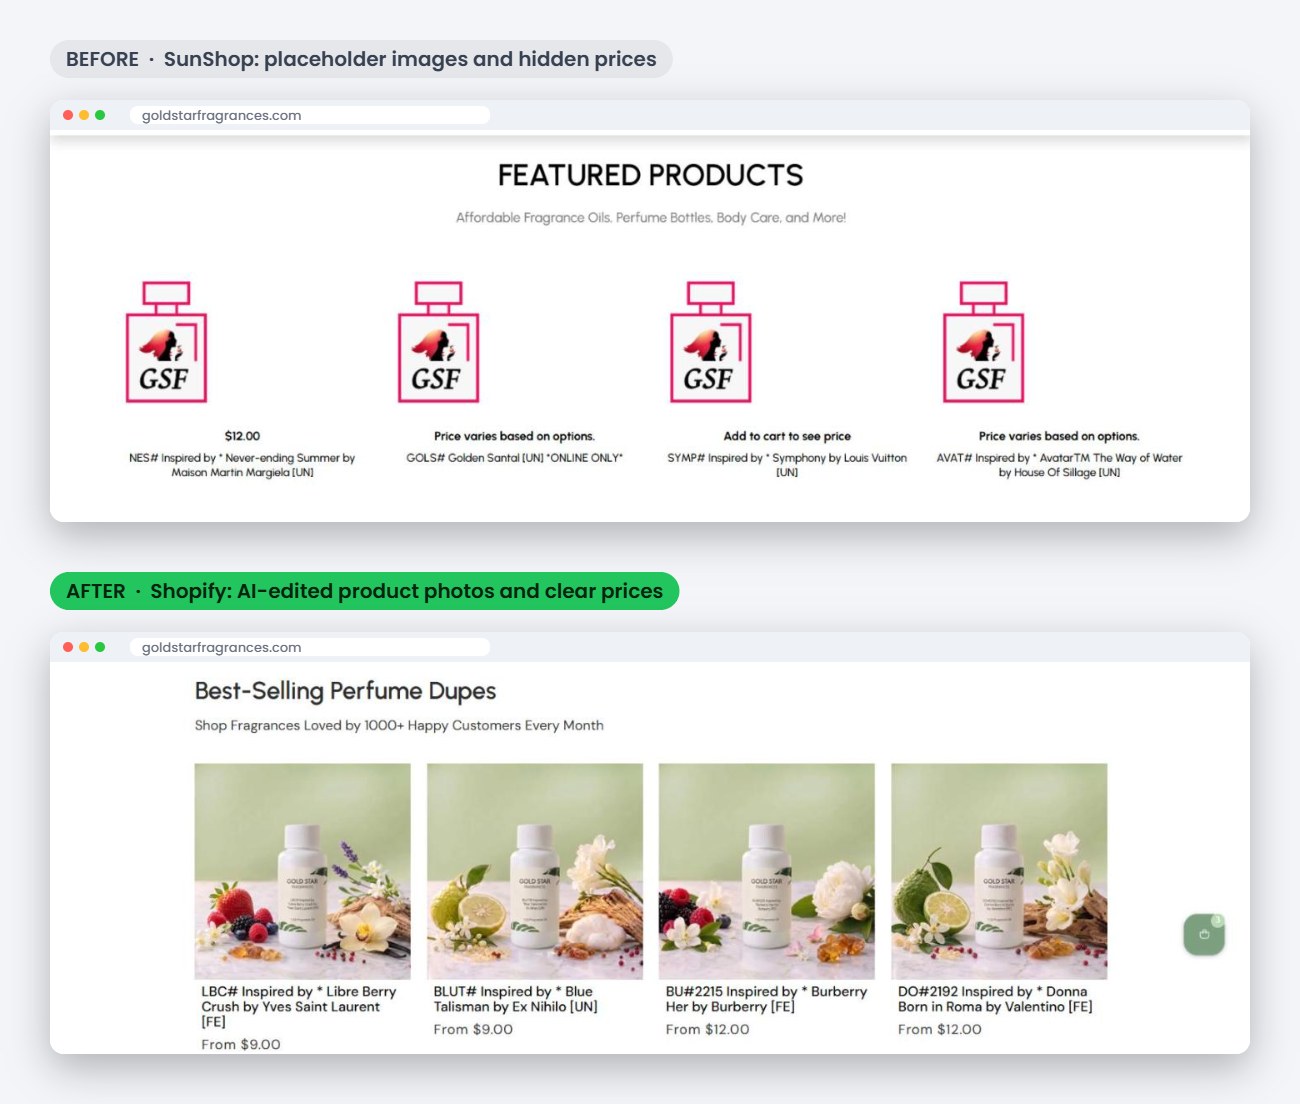Click the From $12.00 price under Burberry Her
Screen dimensions: 1300x1104
point(707,1029)
